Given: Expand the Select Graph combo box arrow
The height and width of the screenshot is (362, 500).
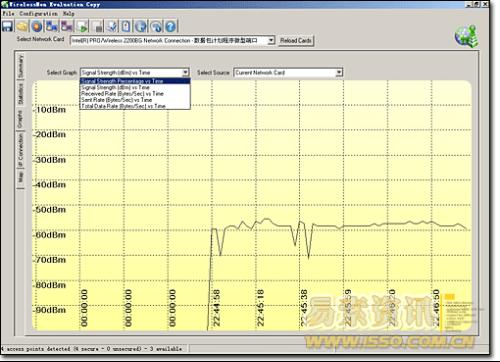Looking at the screenshot, I should click(x=185, y=72).
